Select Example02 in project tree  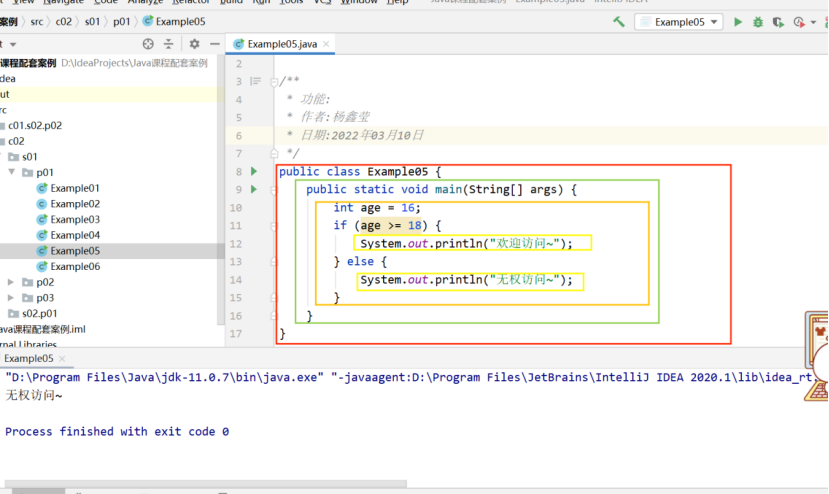tap(75, 204)
